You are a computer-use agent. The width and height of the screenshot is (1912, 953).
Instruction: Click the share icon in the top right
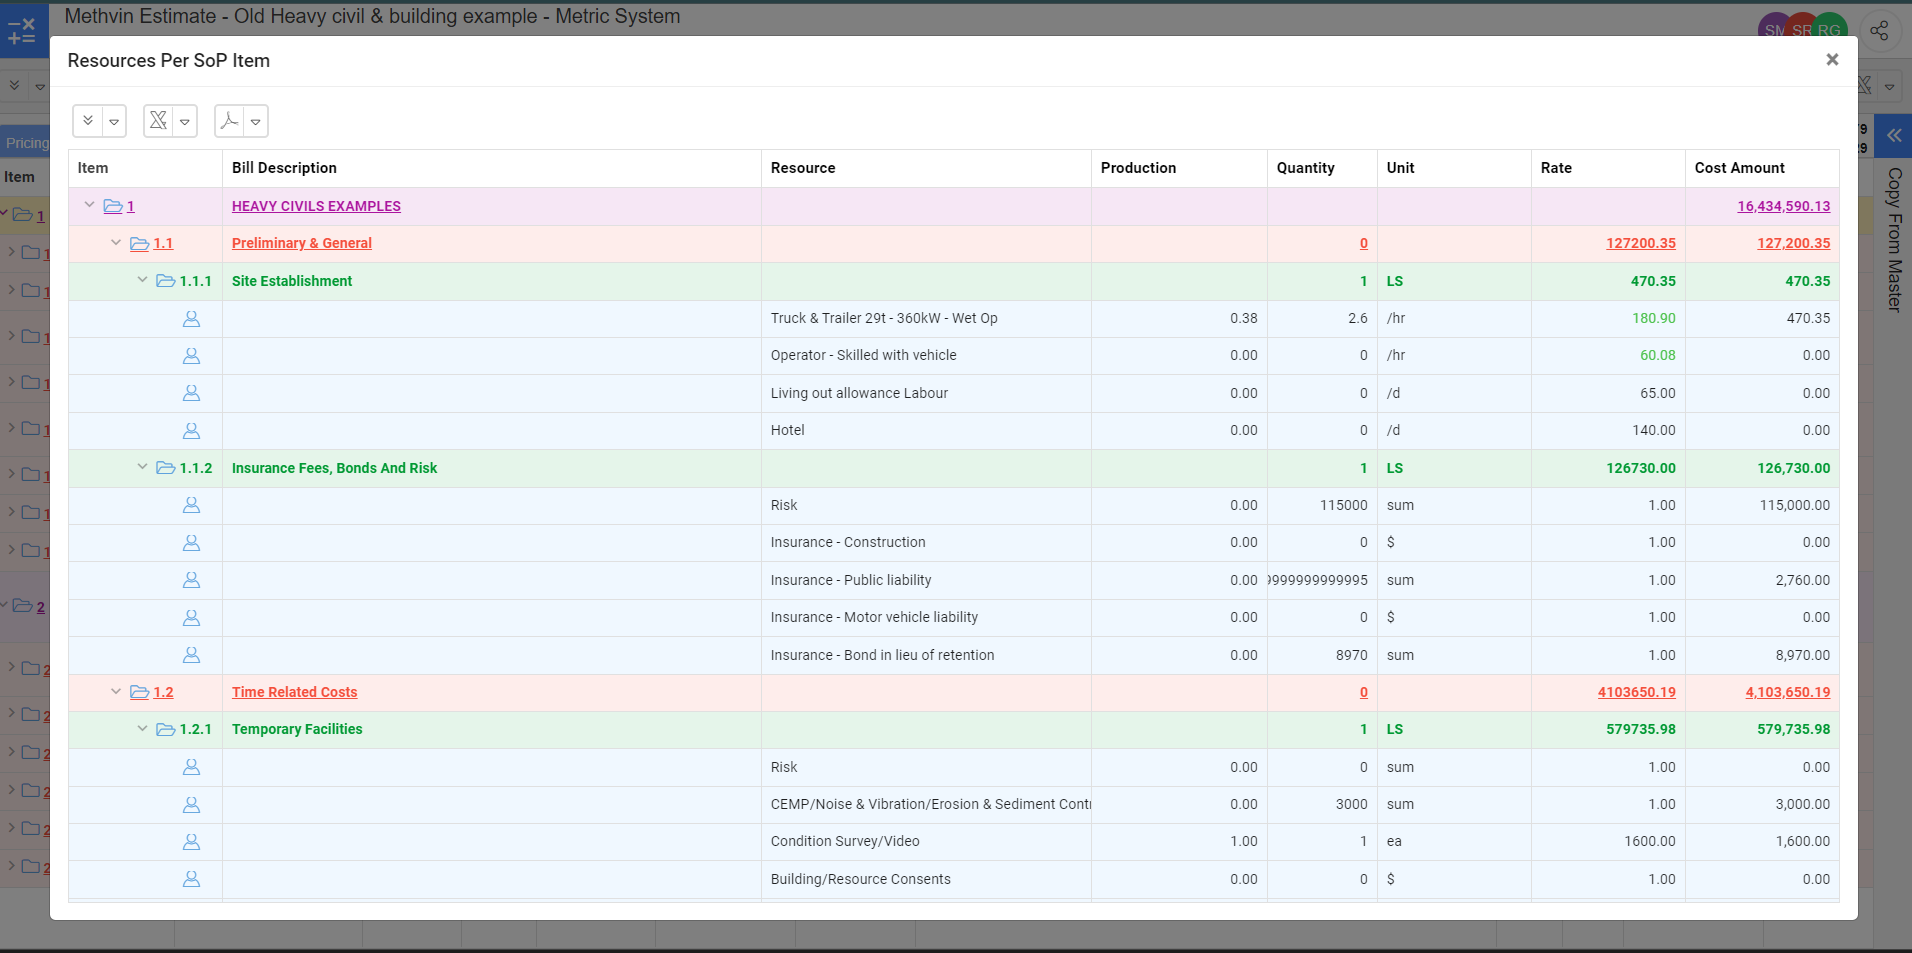(1879, 31)
